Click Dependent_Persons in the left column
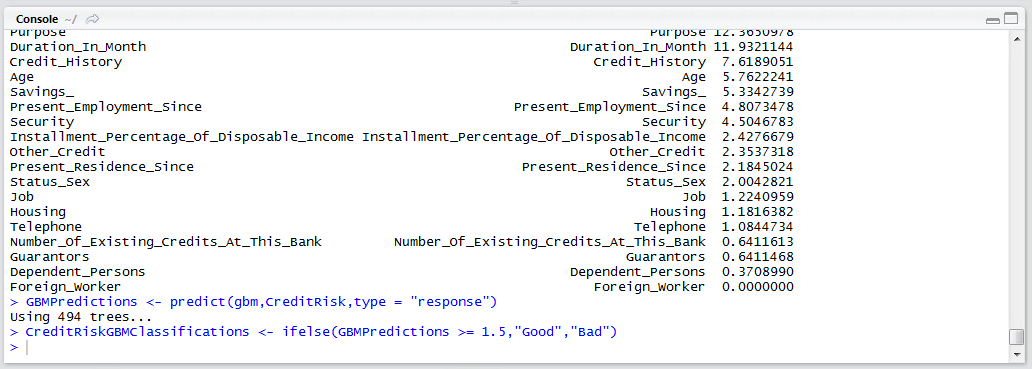 click(77, 272)
